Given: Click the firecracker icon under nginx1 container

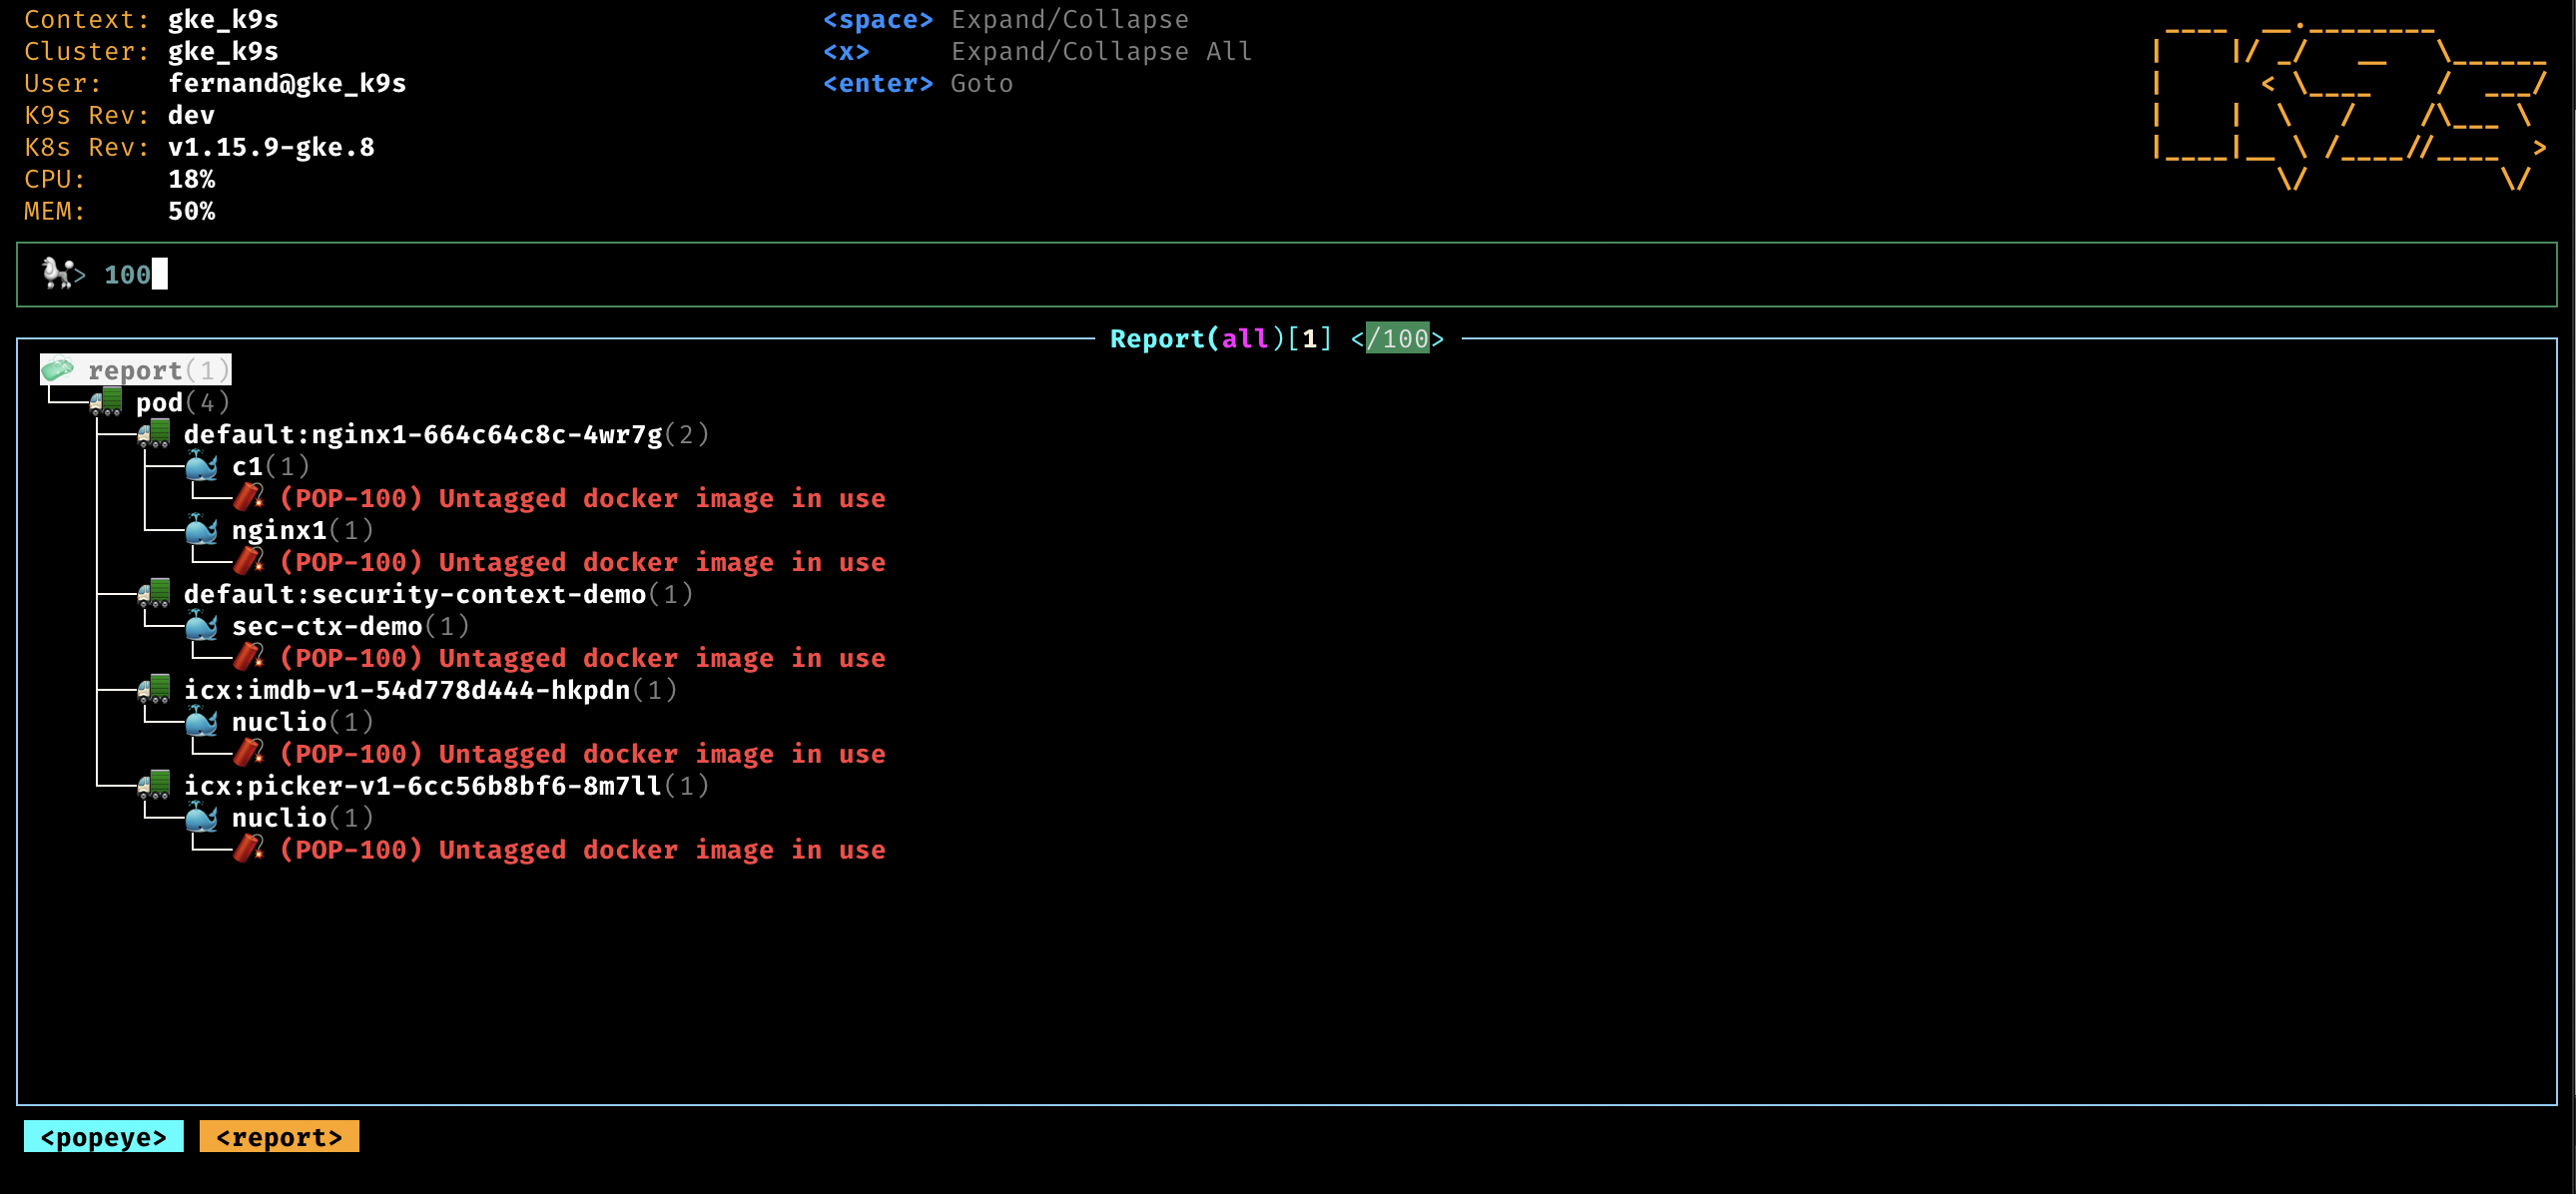Looking at the screenshot, I should (249, 562).
